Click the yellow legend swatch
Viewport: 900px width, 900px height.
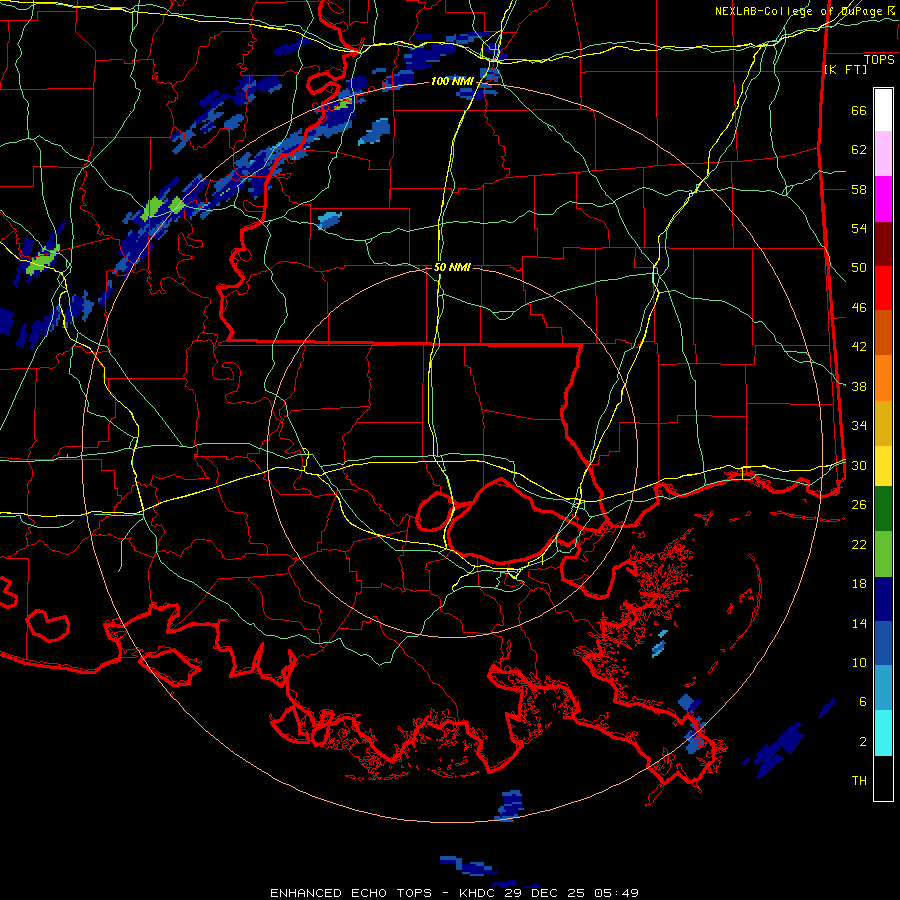tap(883, 466)
